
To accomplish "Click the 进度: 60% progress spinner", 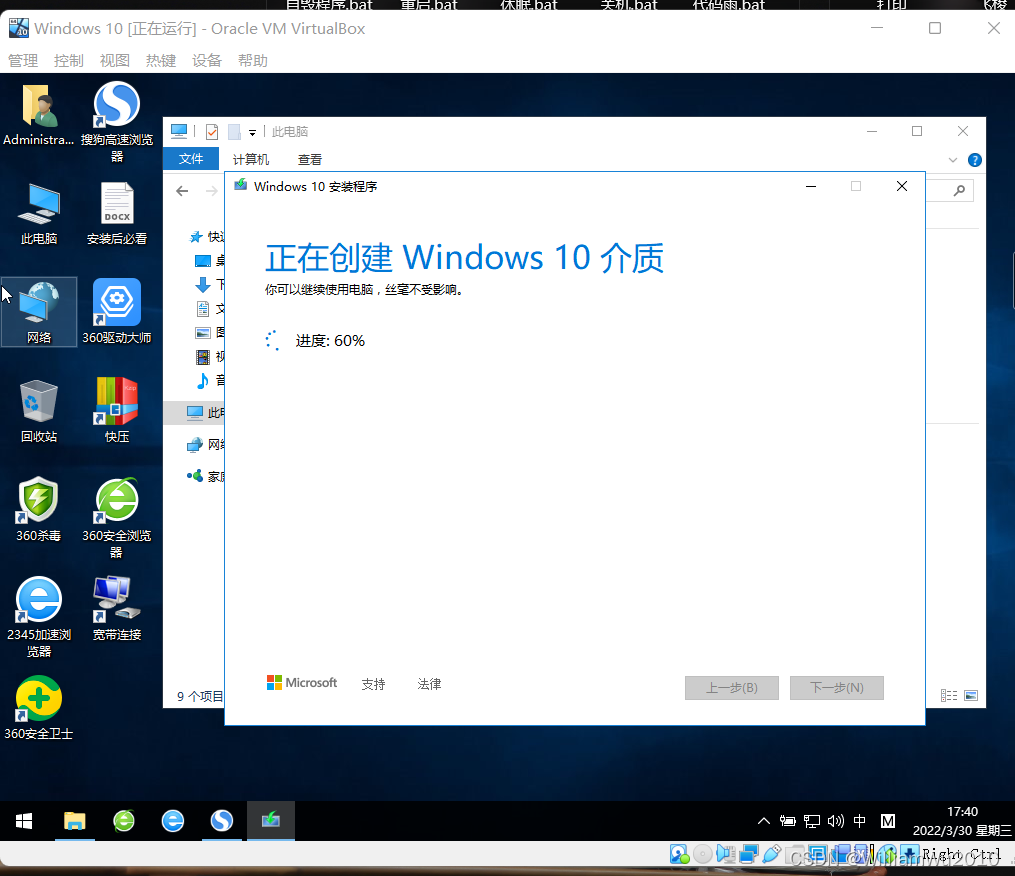I will (x=273, y=341).
